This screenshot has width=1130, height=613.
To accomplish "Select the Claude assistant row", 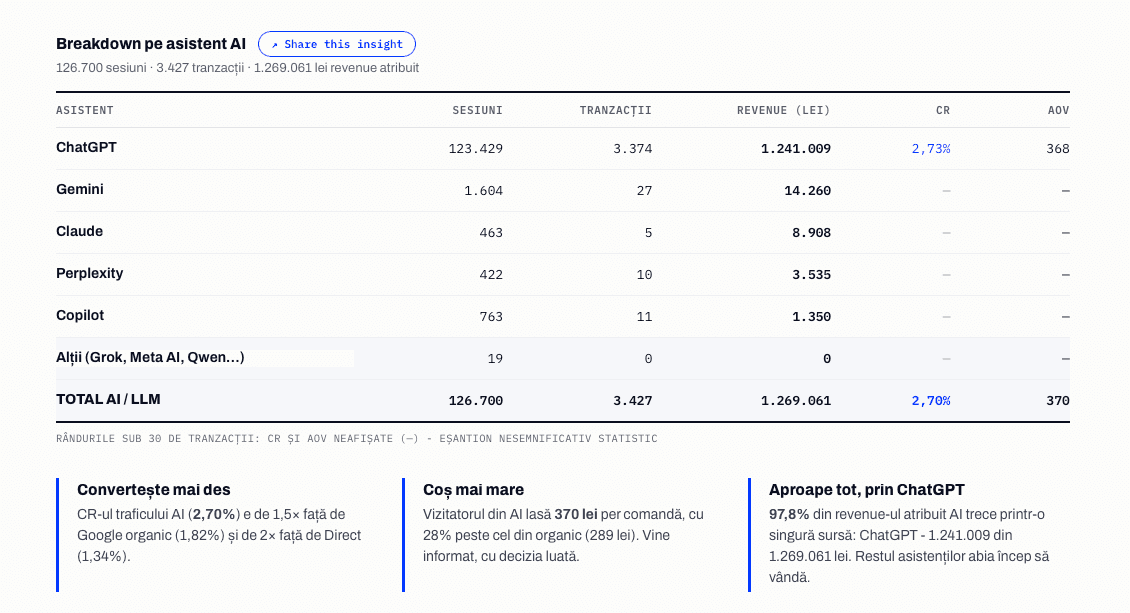I will tap(563, 232).
